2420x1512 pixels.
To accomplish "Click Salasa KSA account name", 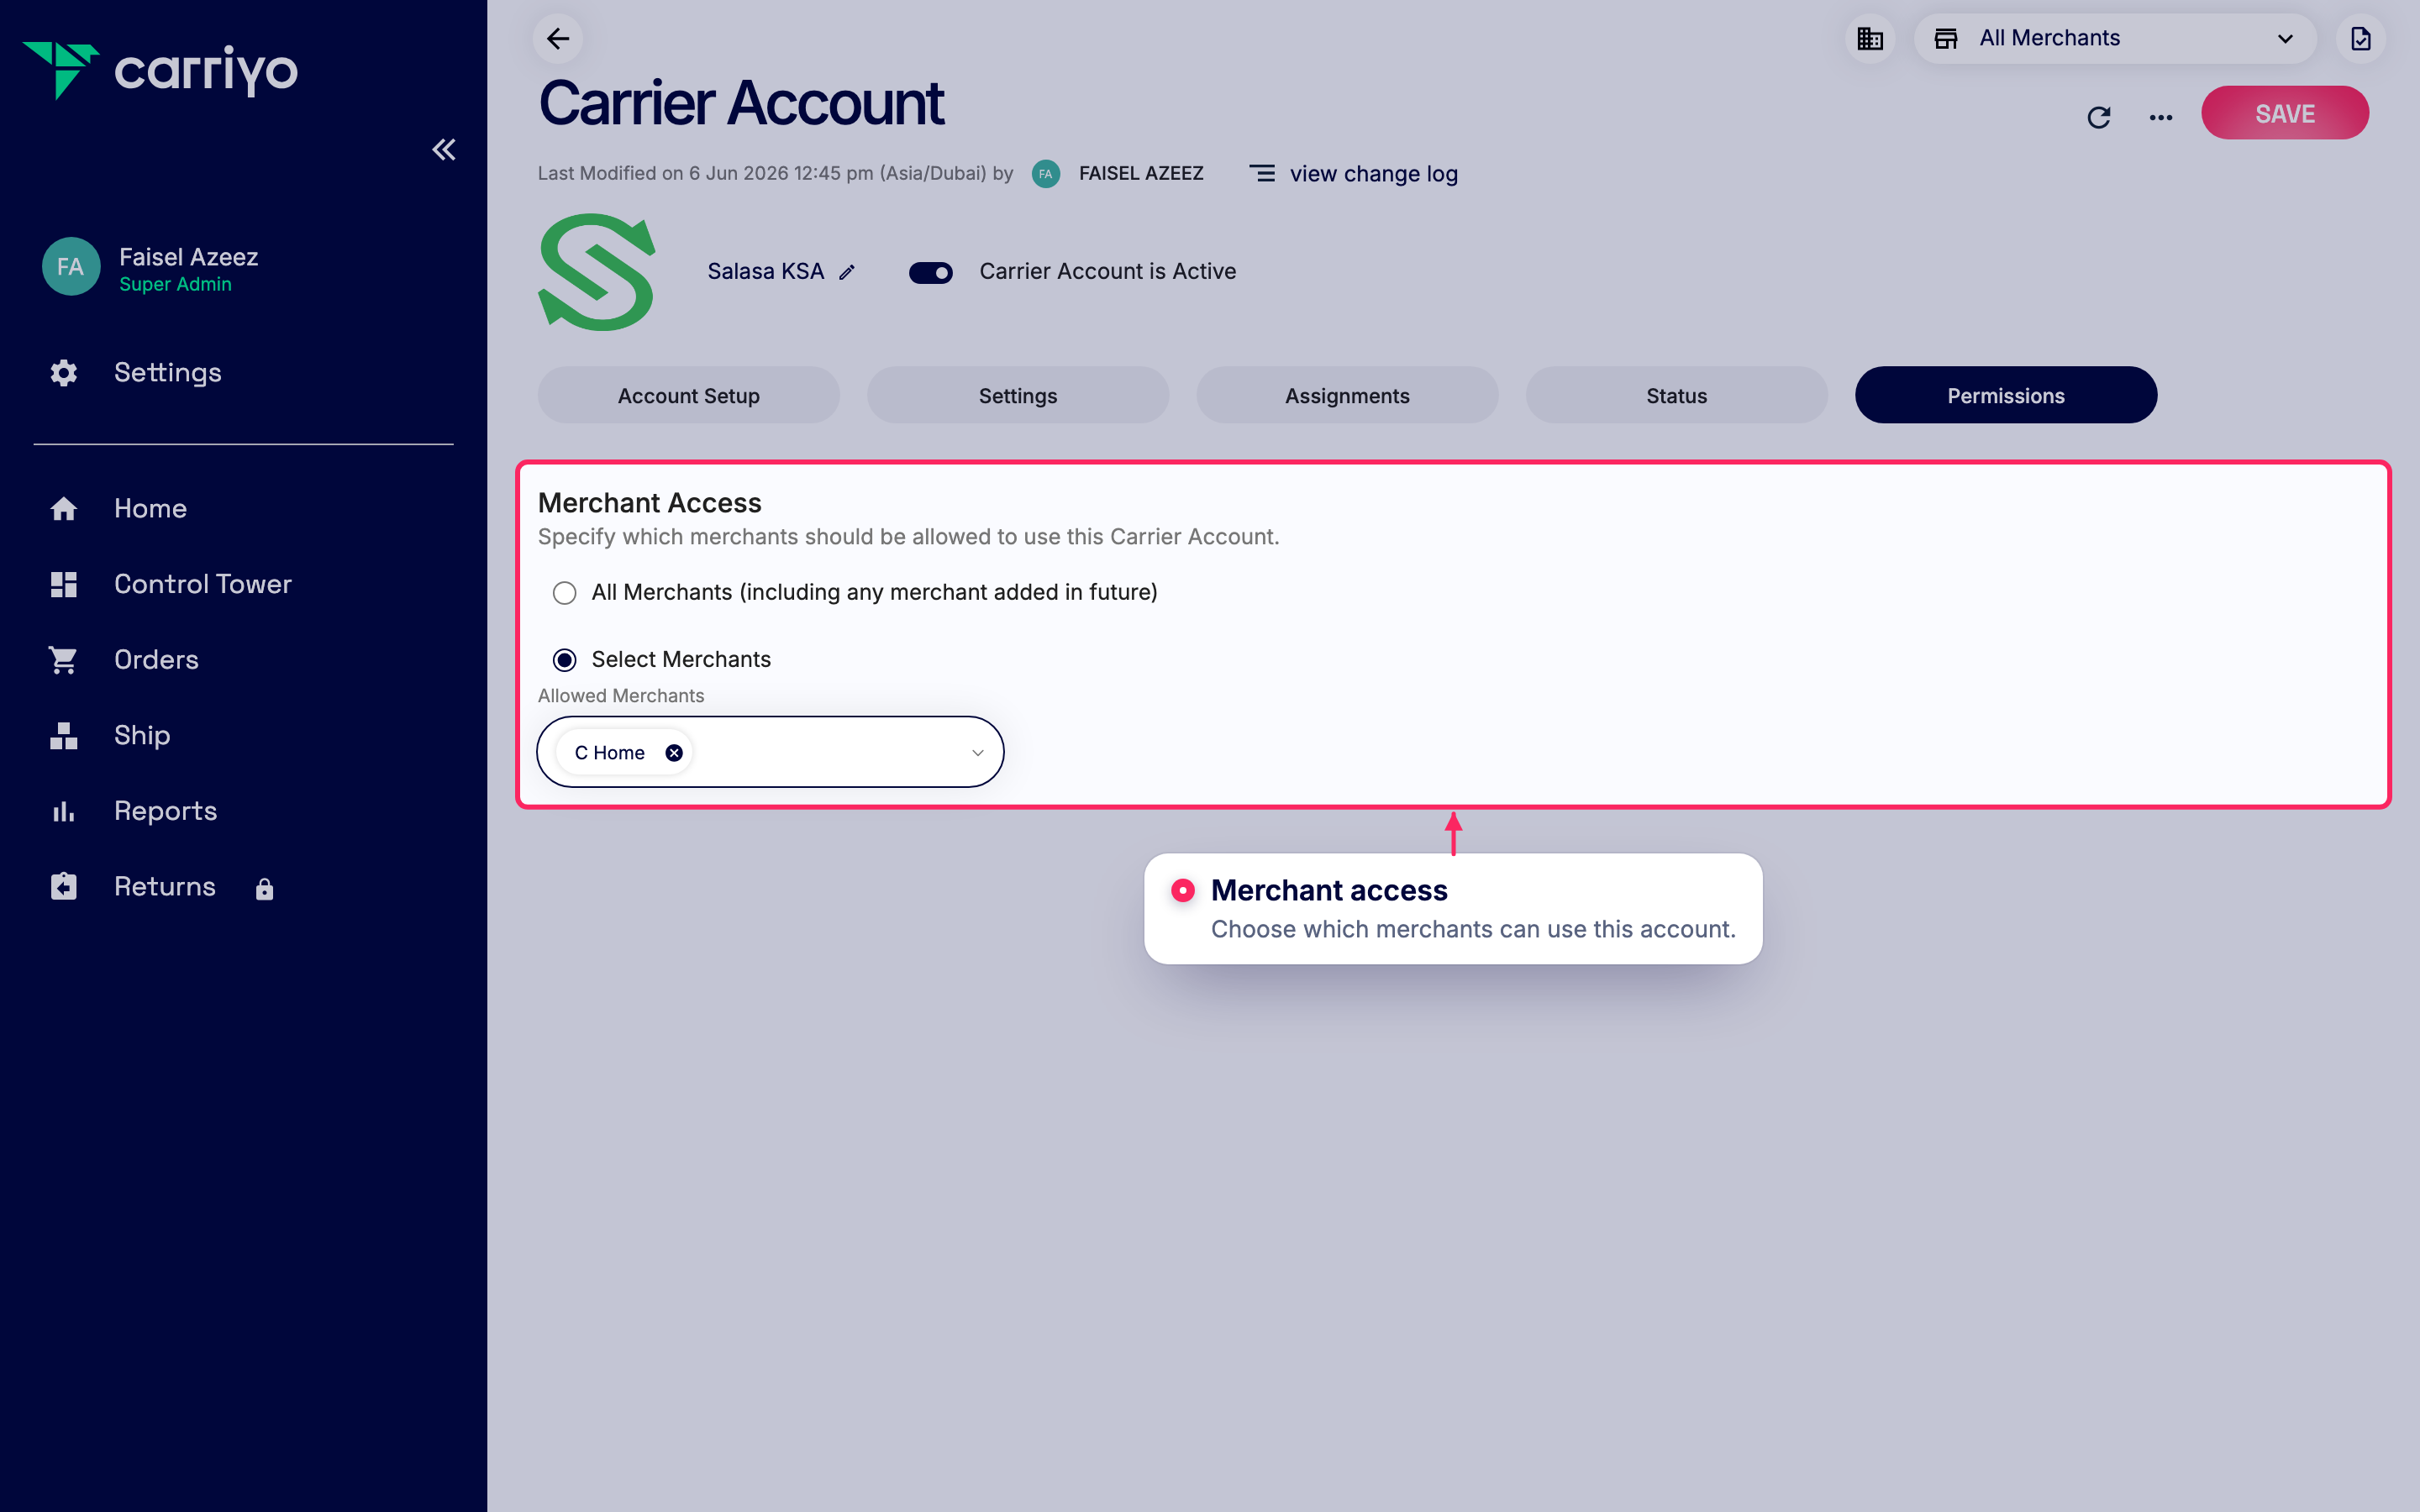I will tap(766, 272).
